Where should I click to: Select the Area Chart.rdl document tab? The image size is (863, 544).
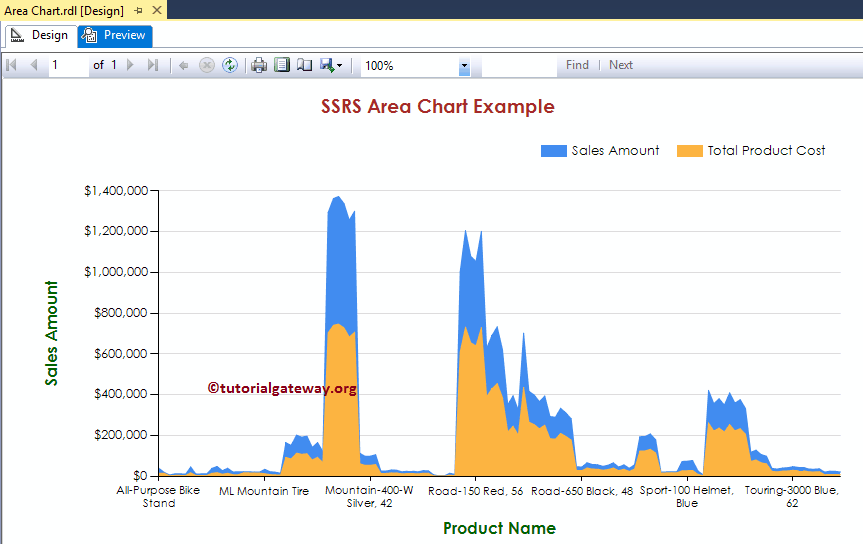(64, 10)
